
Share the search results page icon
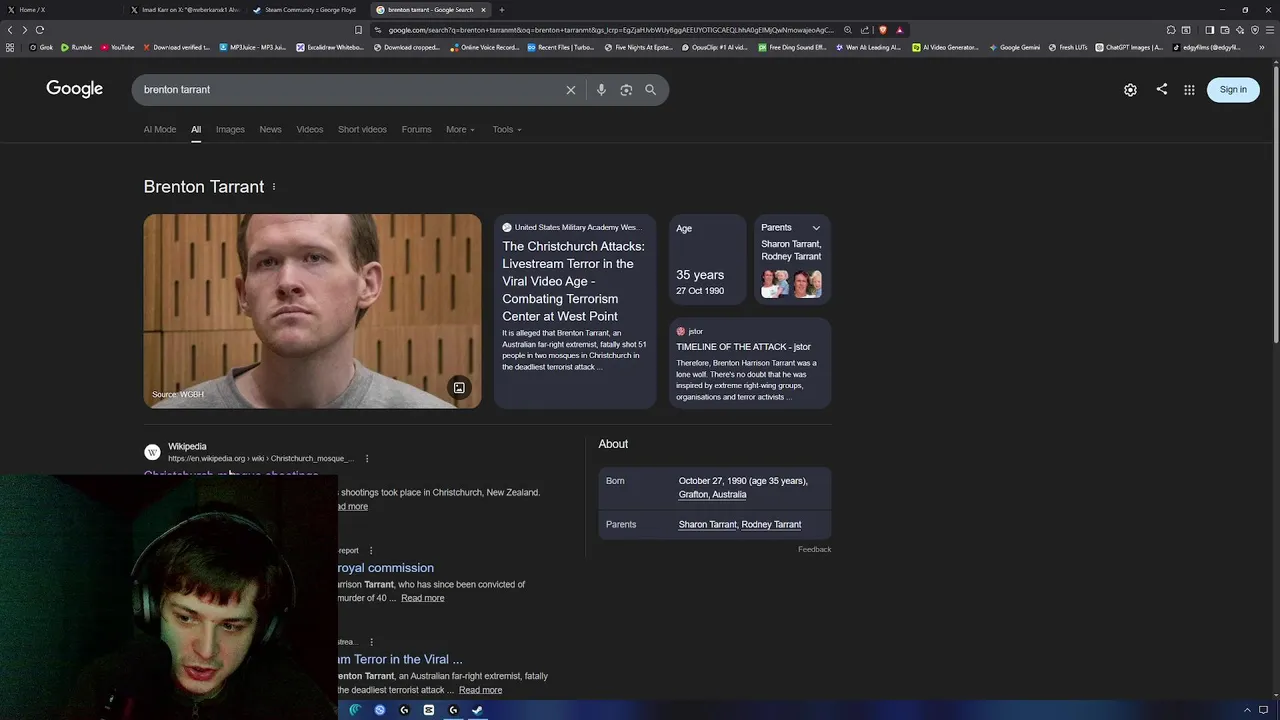coord(1161,89)
